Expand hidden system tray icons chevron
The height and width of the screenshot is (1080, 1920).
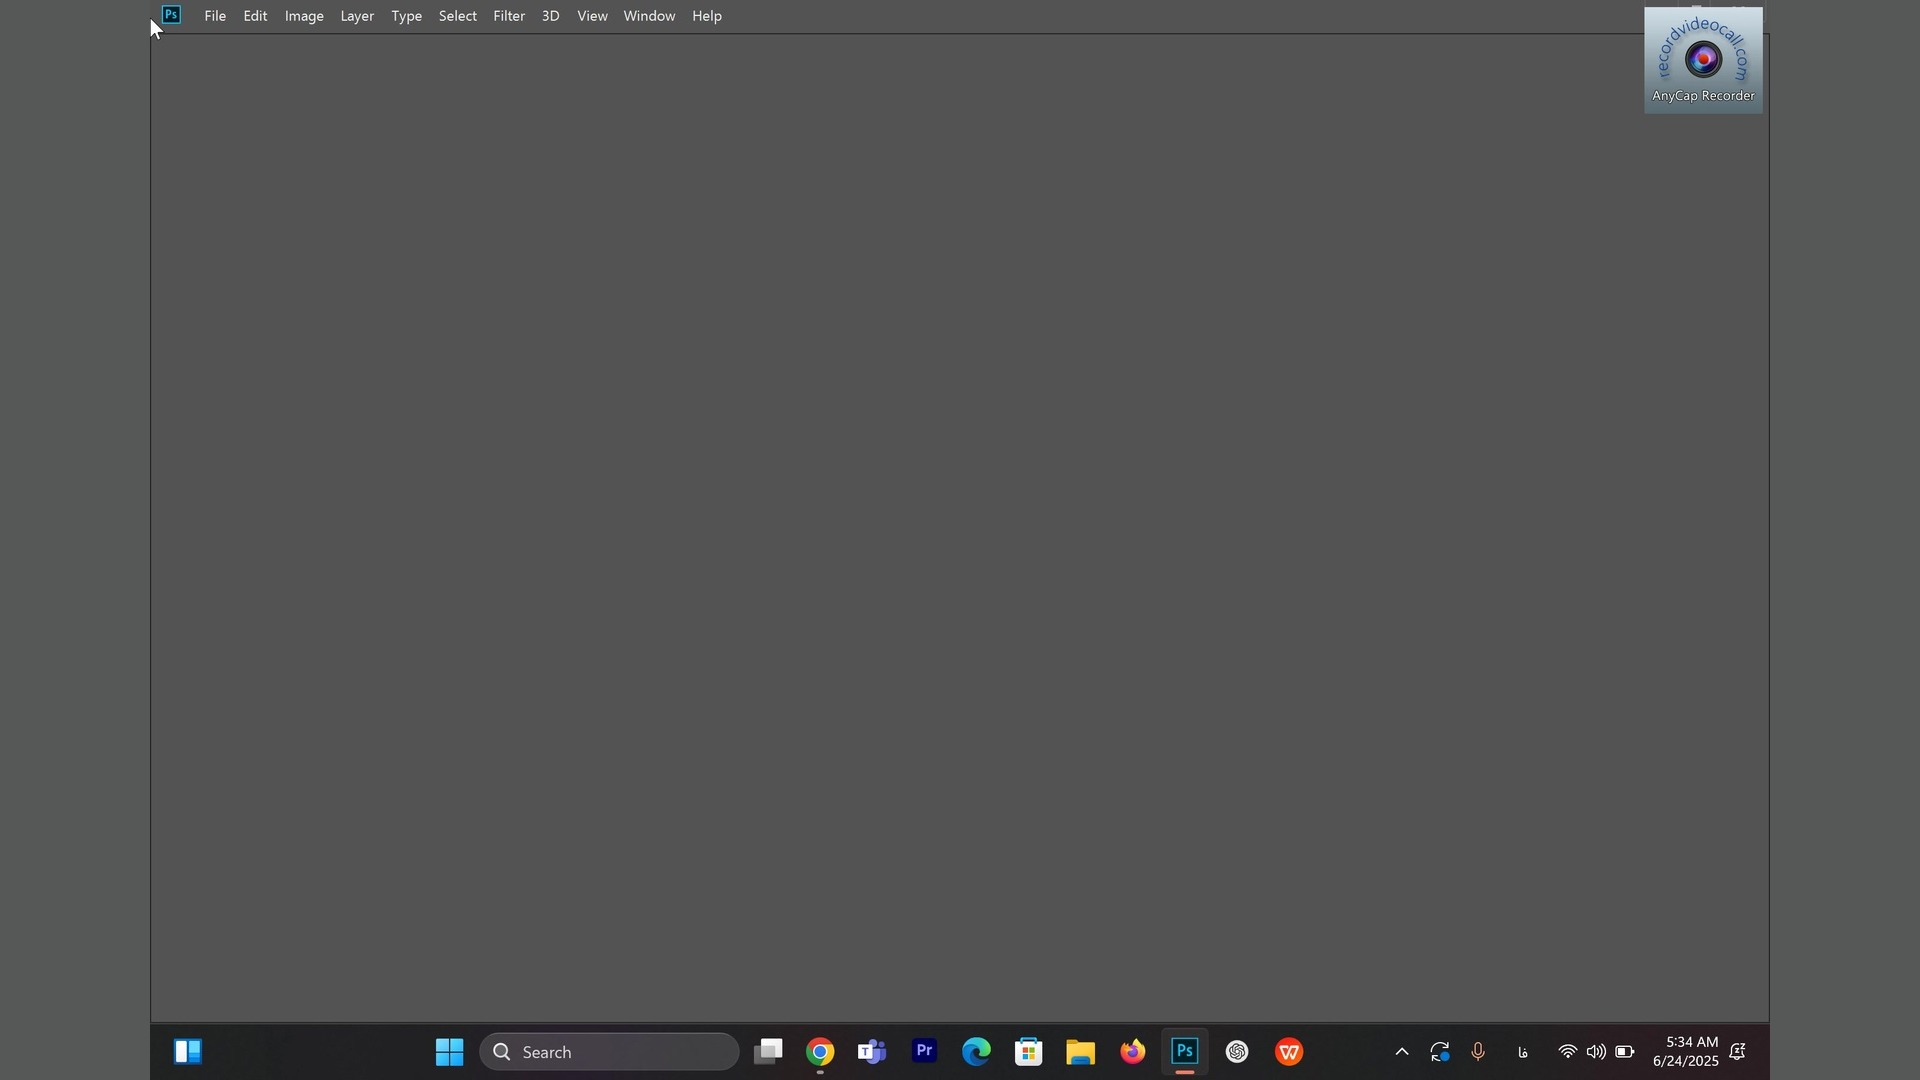click(x=1402, y=1052)
